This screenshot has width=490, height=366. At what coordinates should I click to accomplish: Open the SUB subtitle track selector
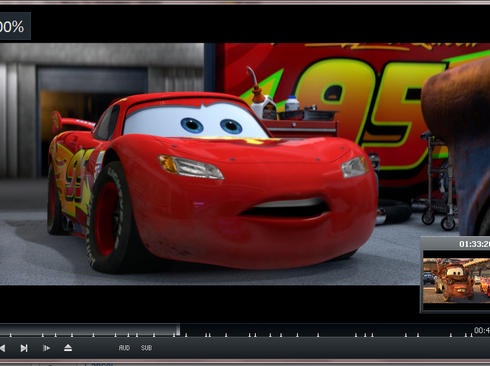(x=146, y=348)
